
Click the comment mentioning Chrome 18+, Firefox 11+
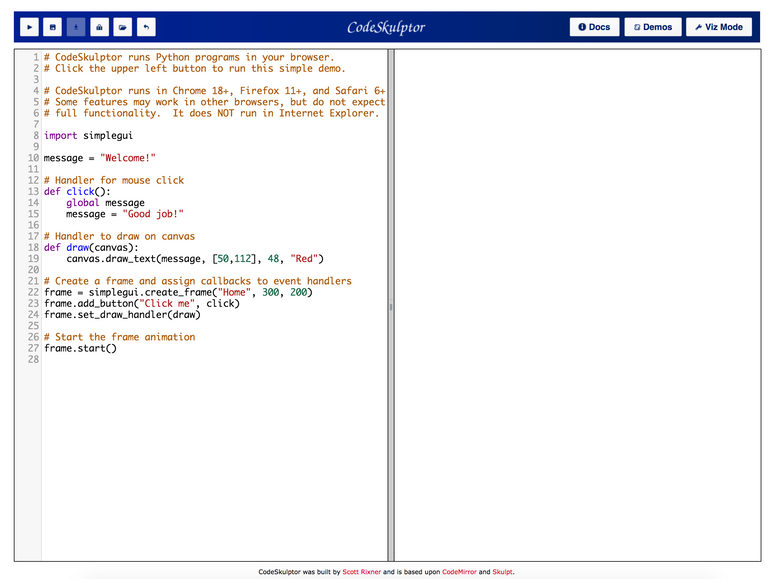214,91
